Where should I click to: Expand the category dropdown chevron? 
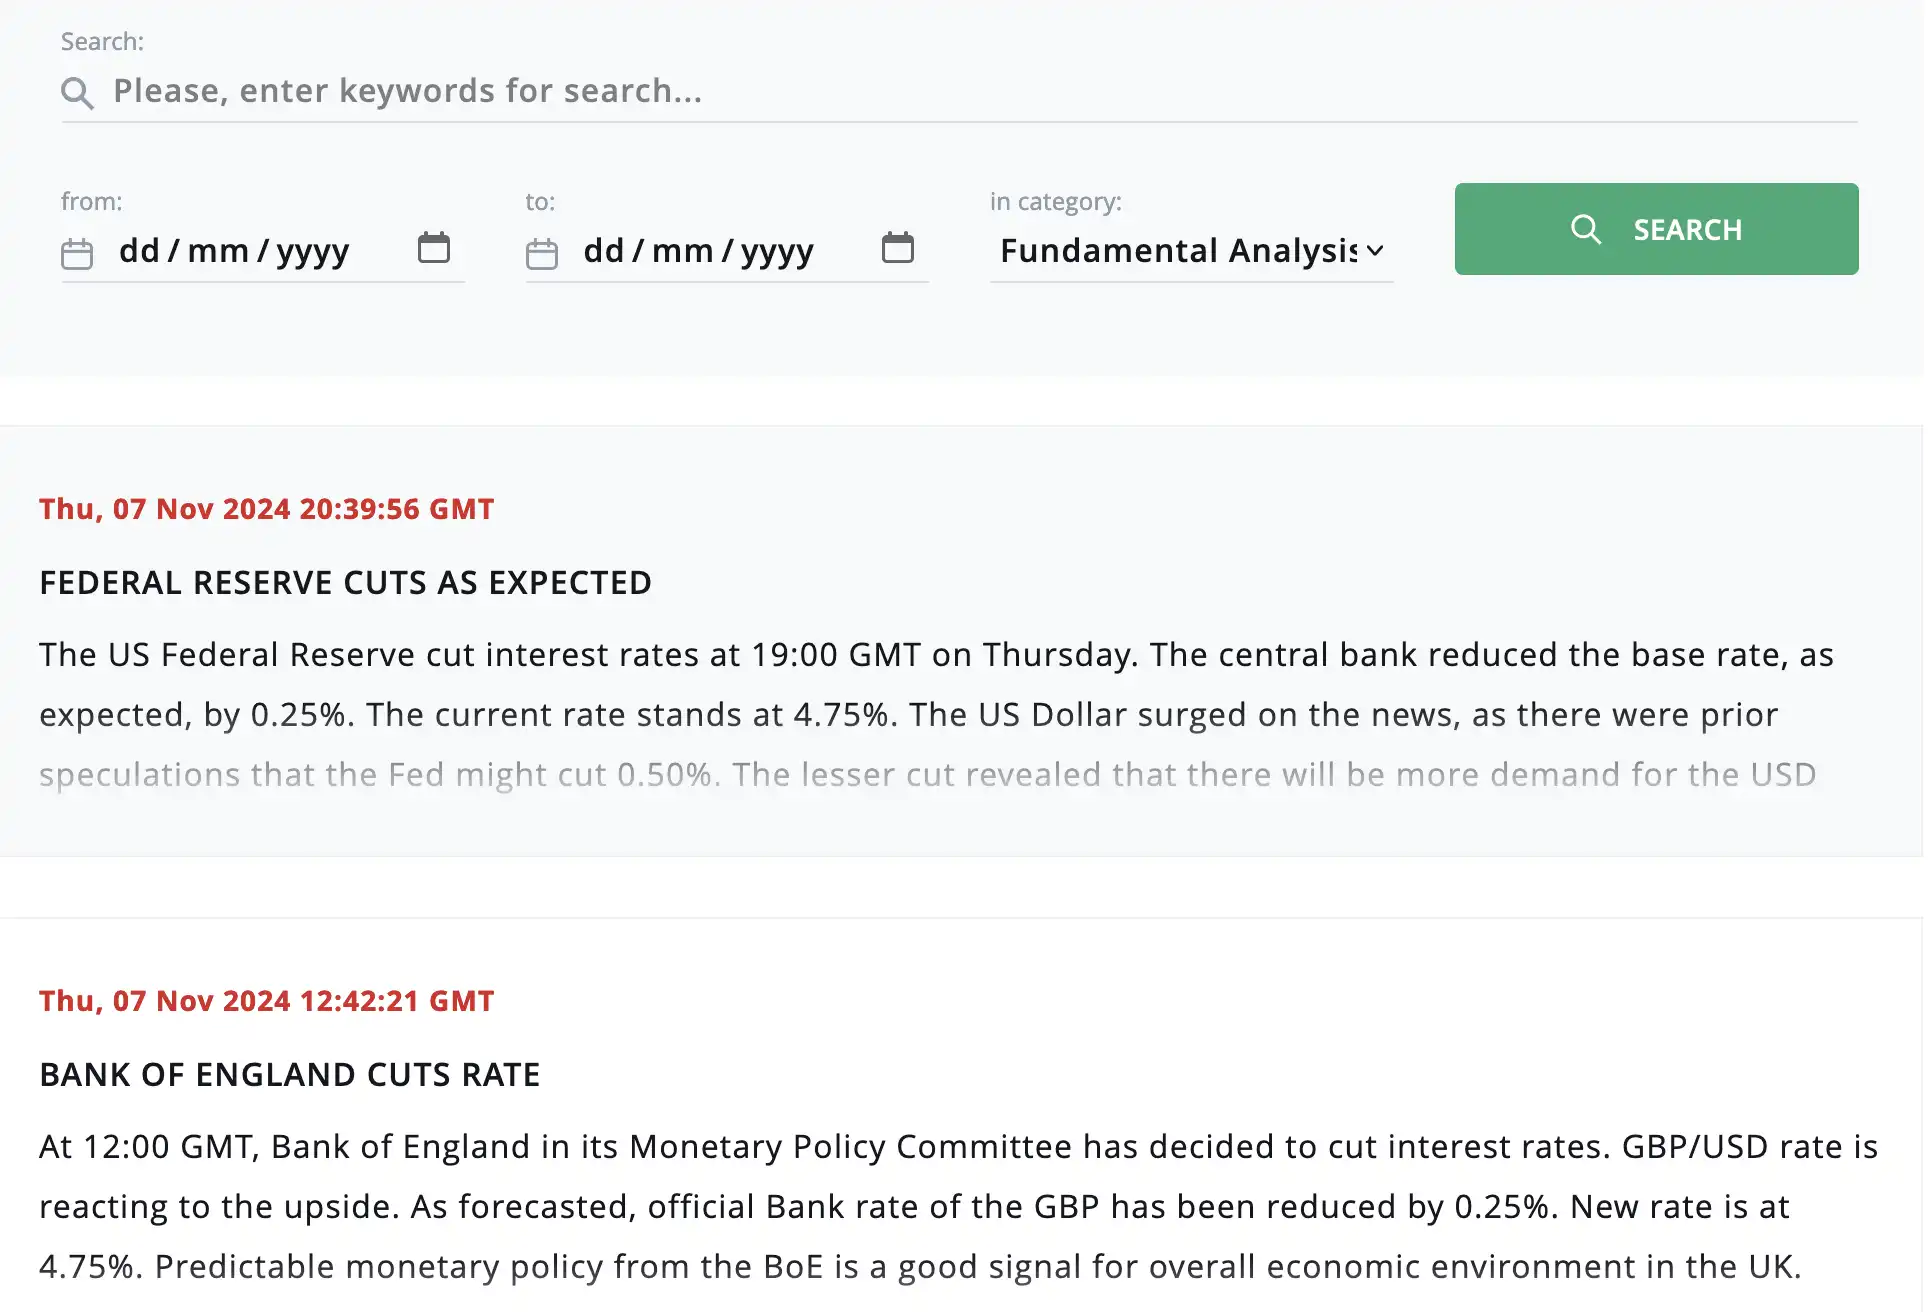(1375, 251)
